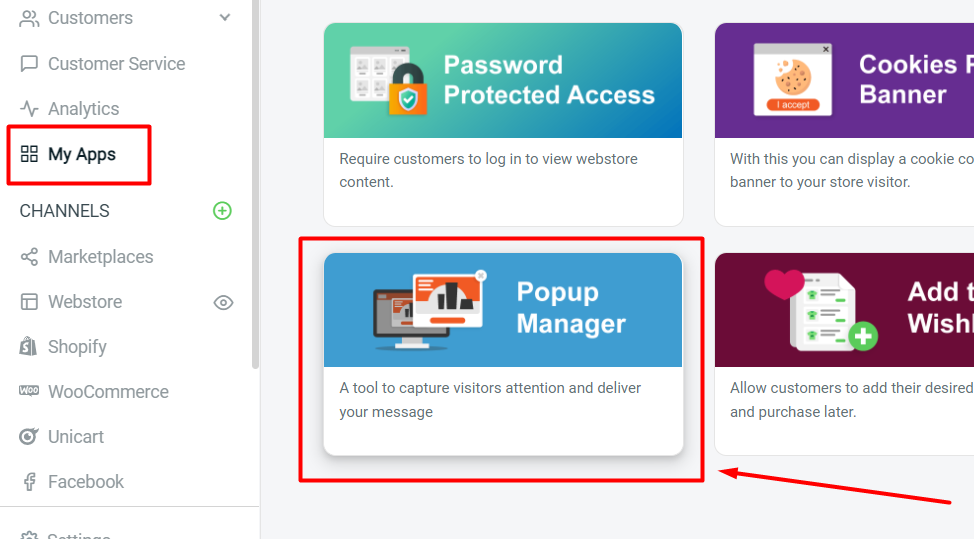Select the Analytics menu label

click(x=83, y=109)
